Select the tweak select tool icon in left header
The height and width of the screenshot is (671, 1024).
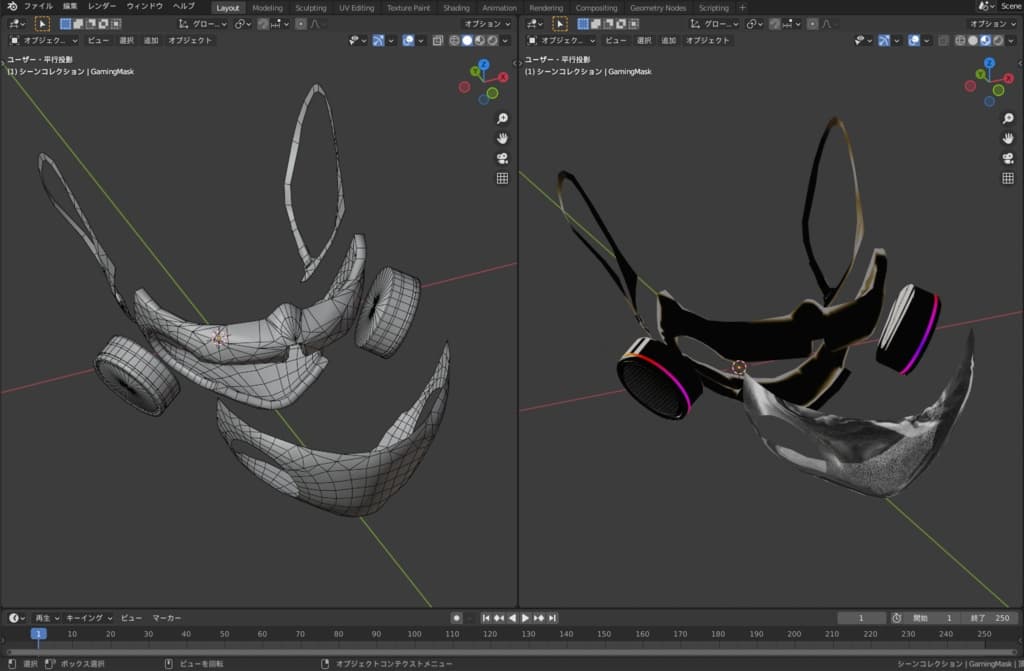[x=42, y=23]
